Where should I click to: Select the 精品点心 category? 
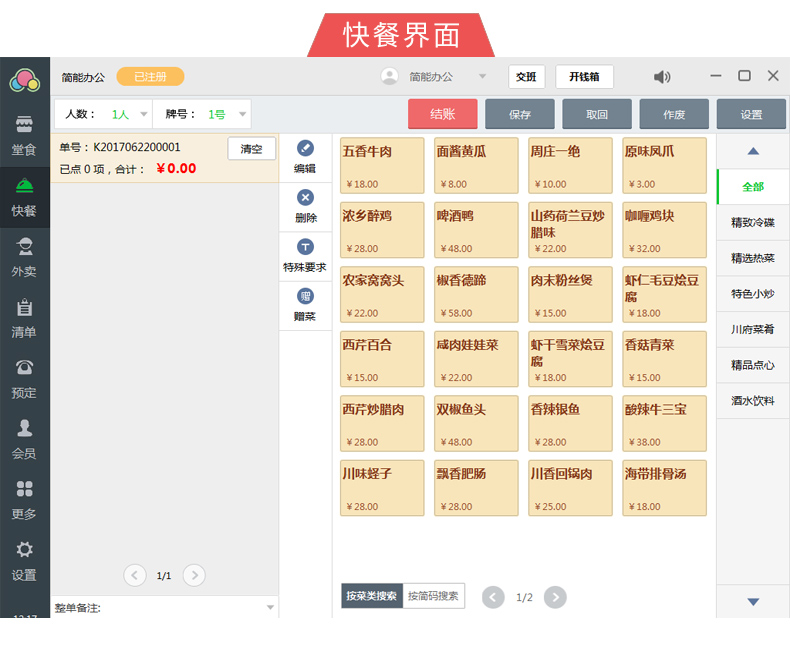click(x=753, y=365)
